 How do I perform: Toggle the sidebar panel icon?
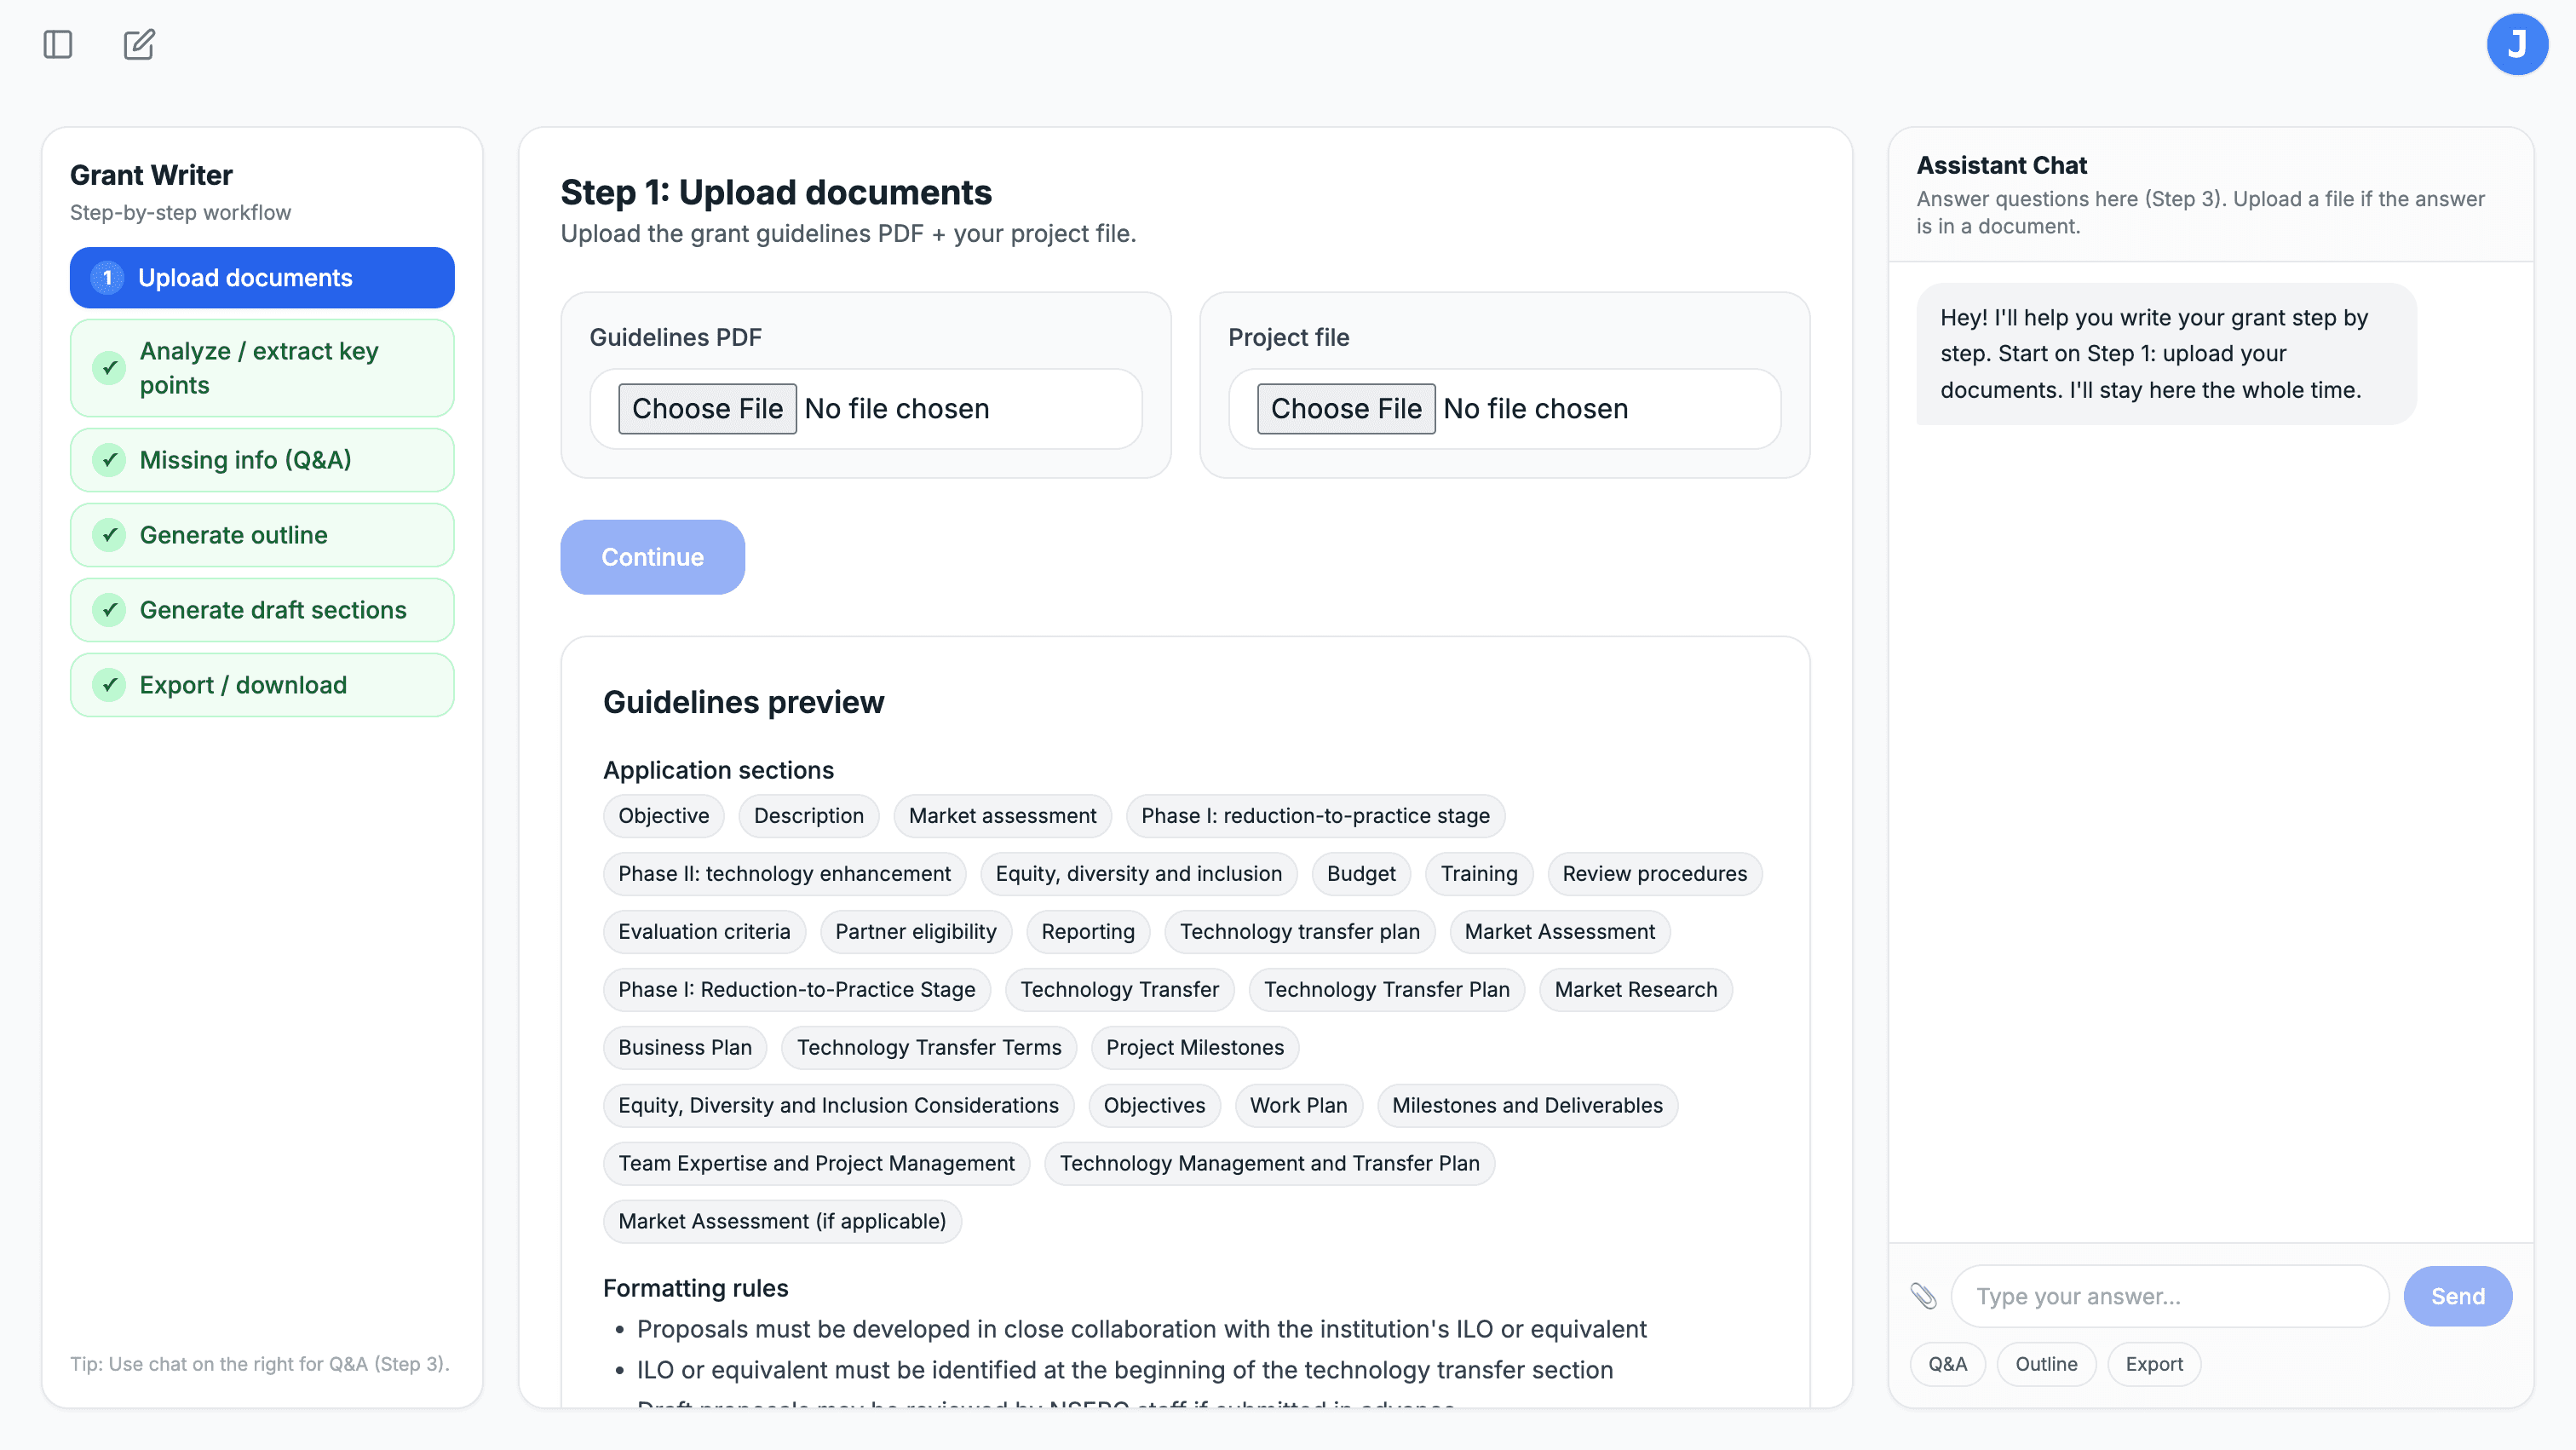56,44
